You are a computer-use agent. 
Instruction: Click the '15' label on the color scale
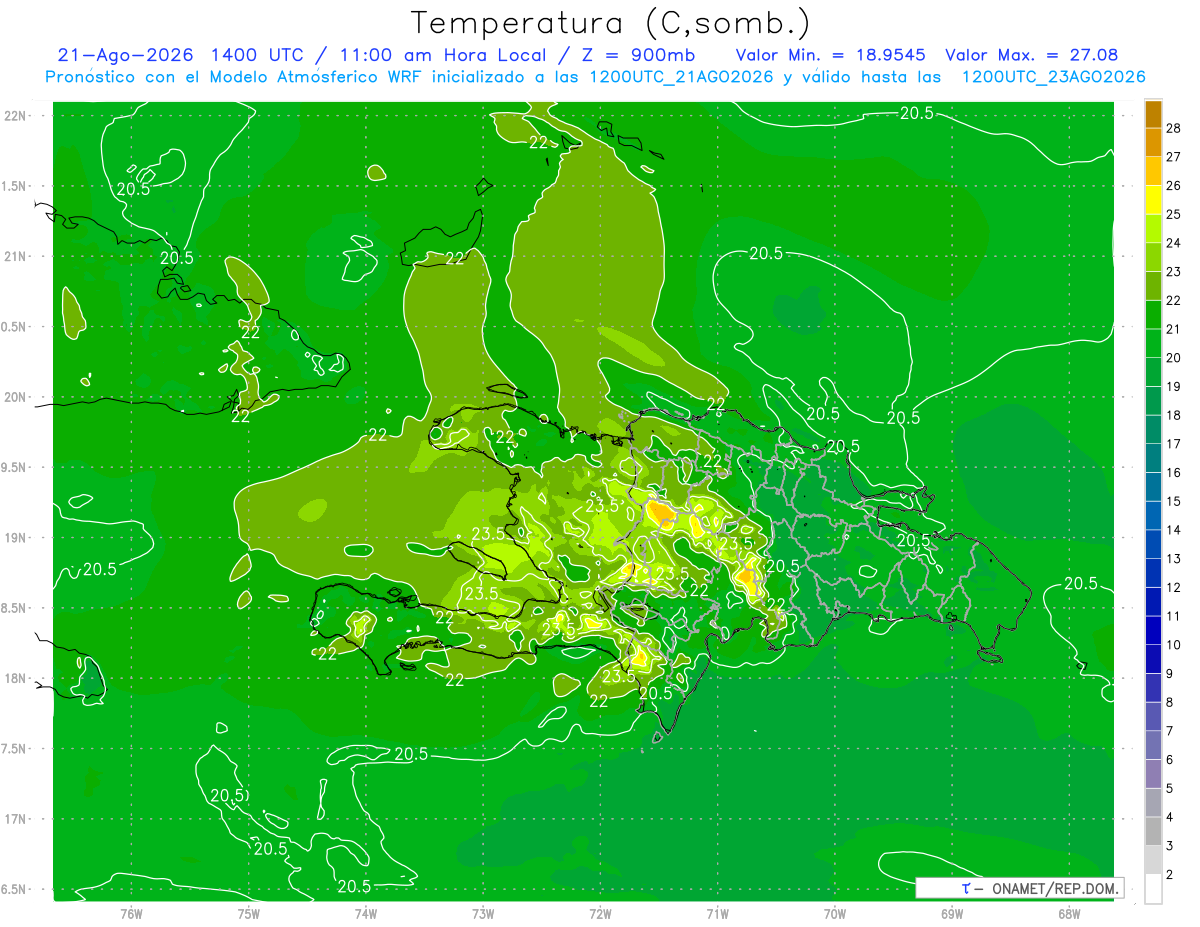1175,501
